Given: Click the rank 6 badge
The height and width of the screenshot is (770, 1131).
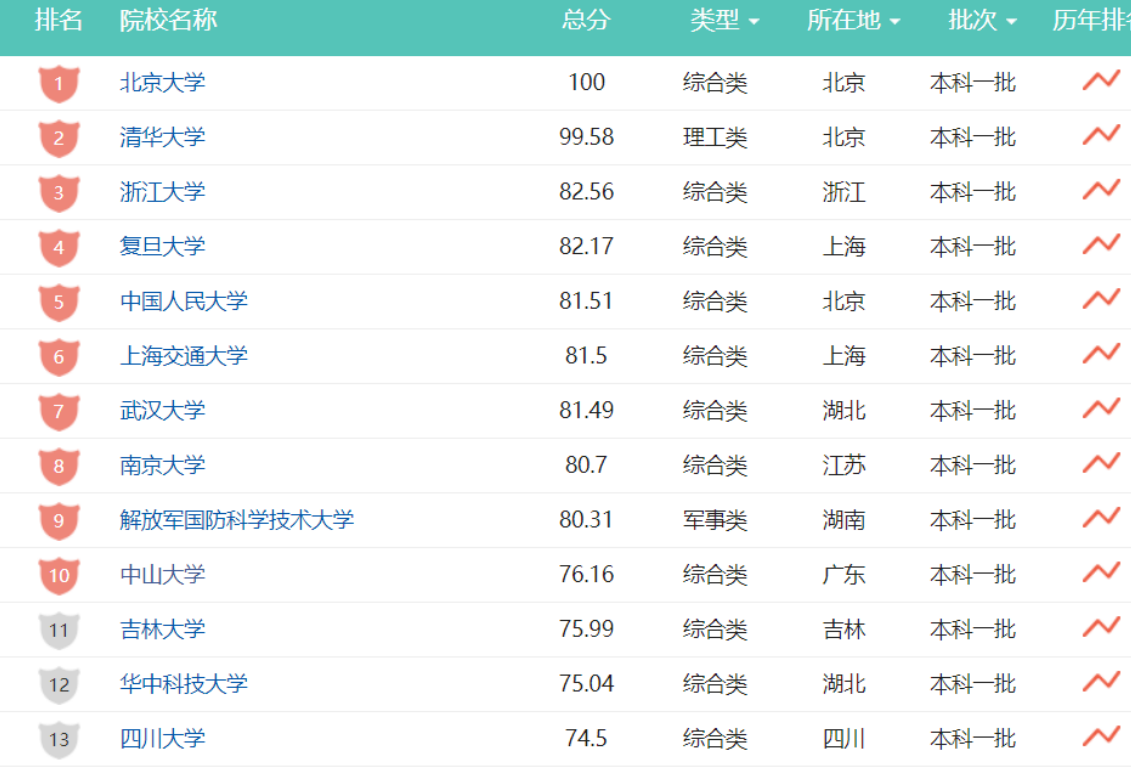Looking at the screenshot, I should click(x=59, y=357).
